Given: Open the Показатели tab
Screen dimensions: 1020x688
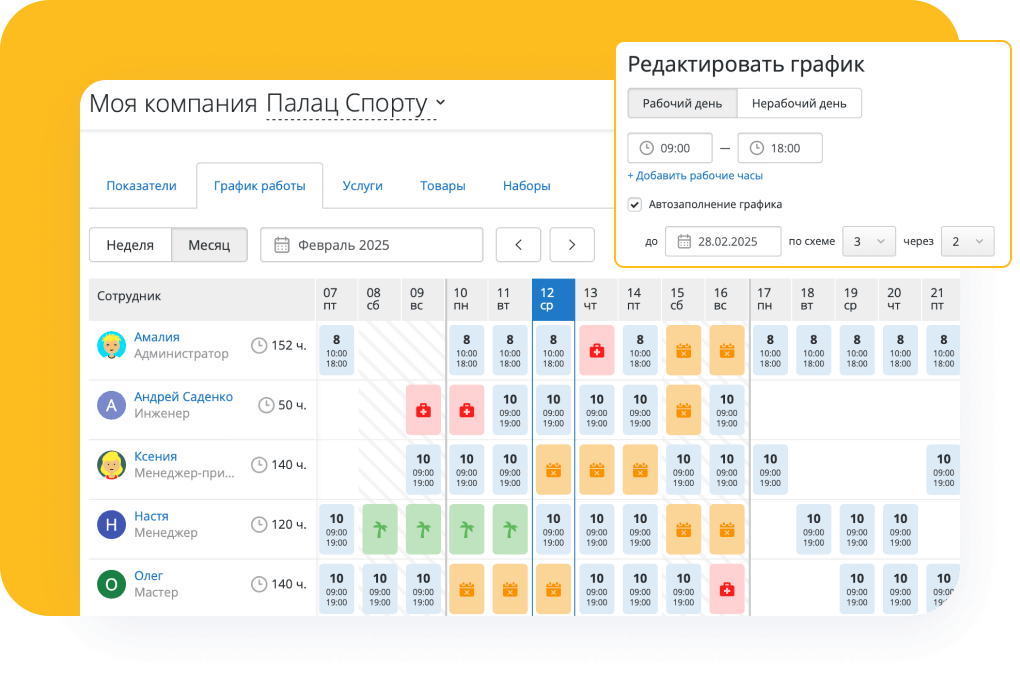Looking at the screenshot, I should [142, 185].
